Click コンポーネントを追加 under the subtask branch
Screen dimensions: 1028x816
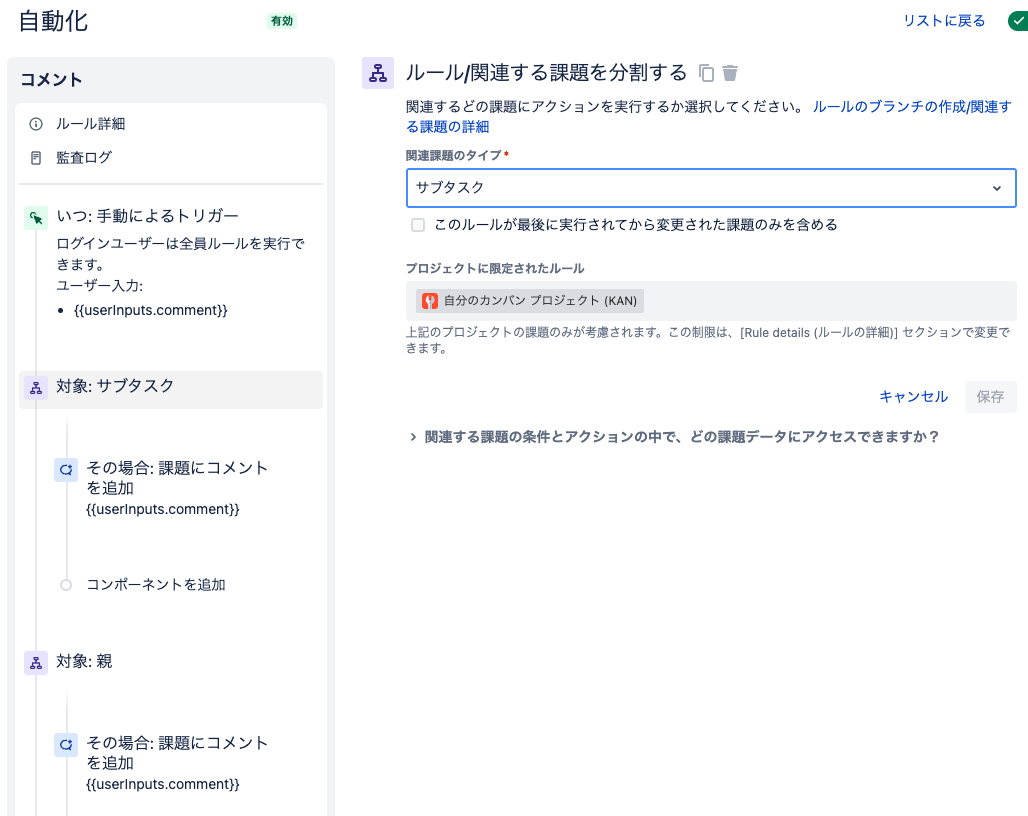(156, 585)
